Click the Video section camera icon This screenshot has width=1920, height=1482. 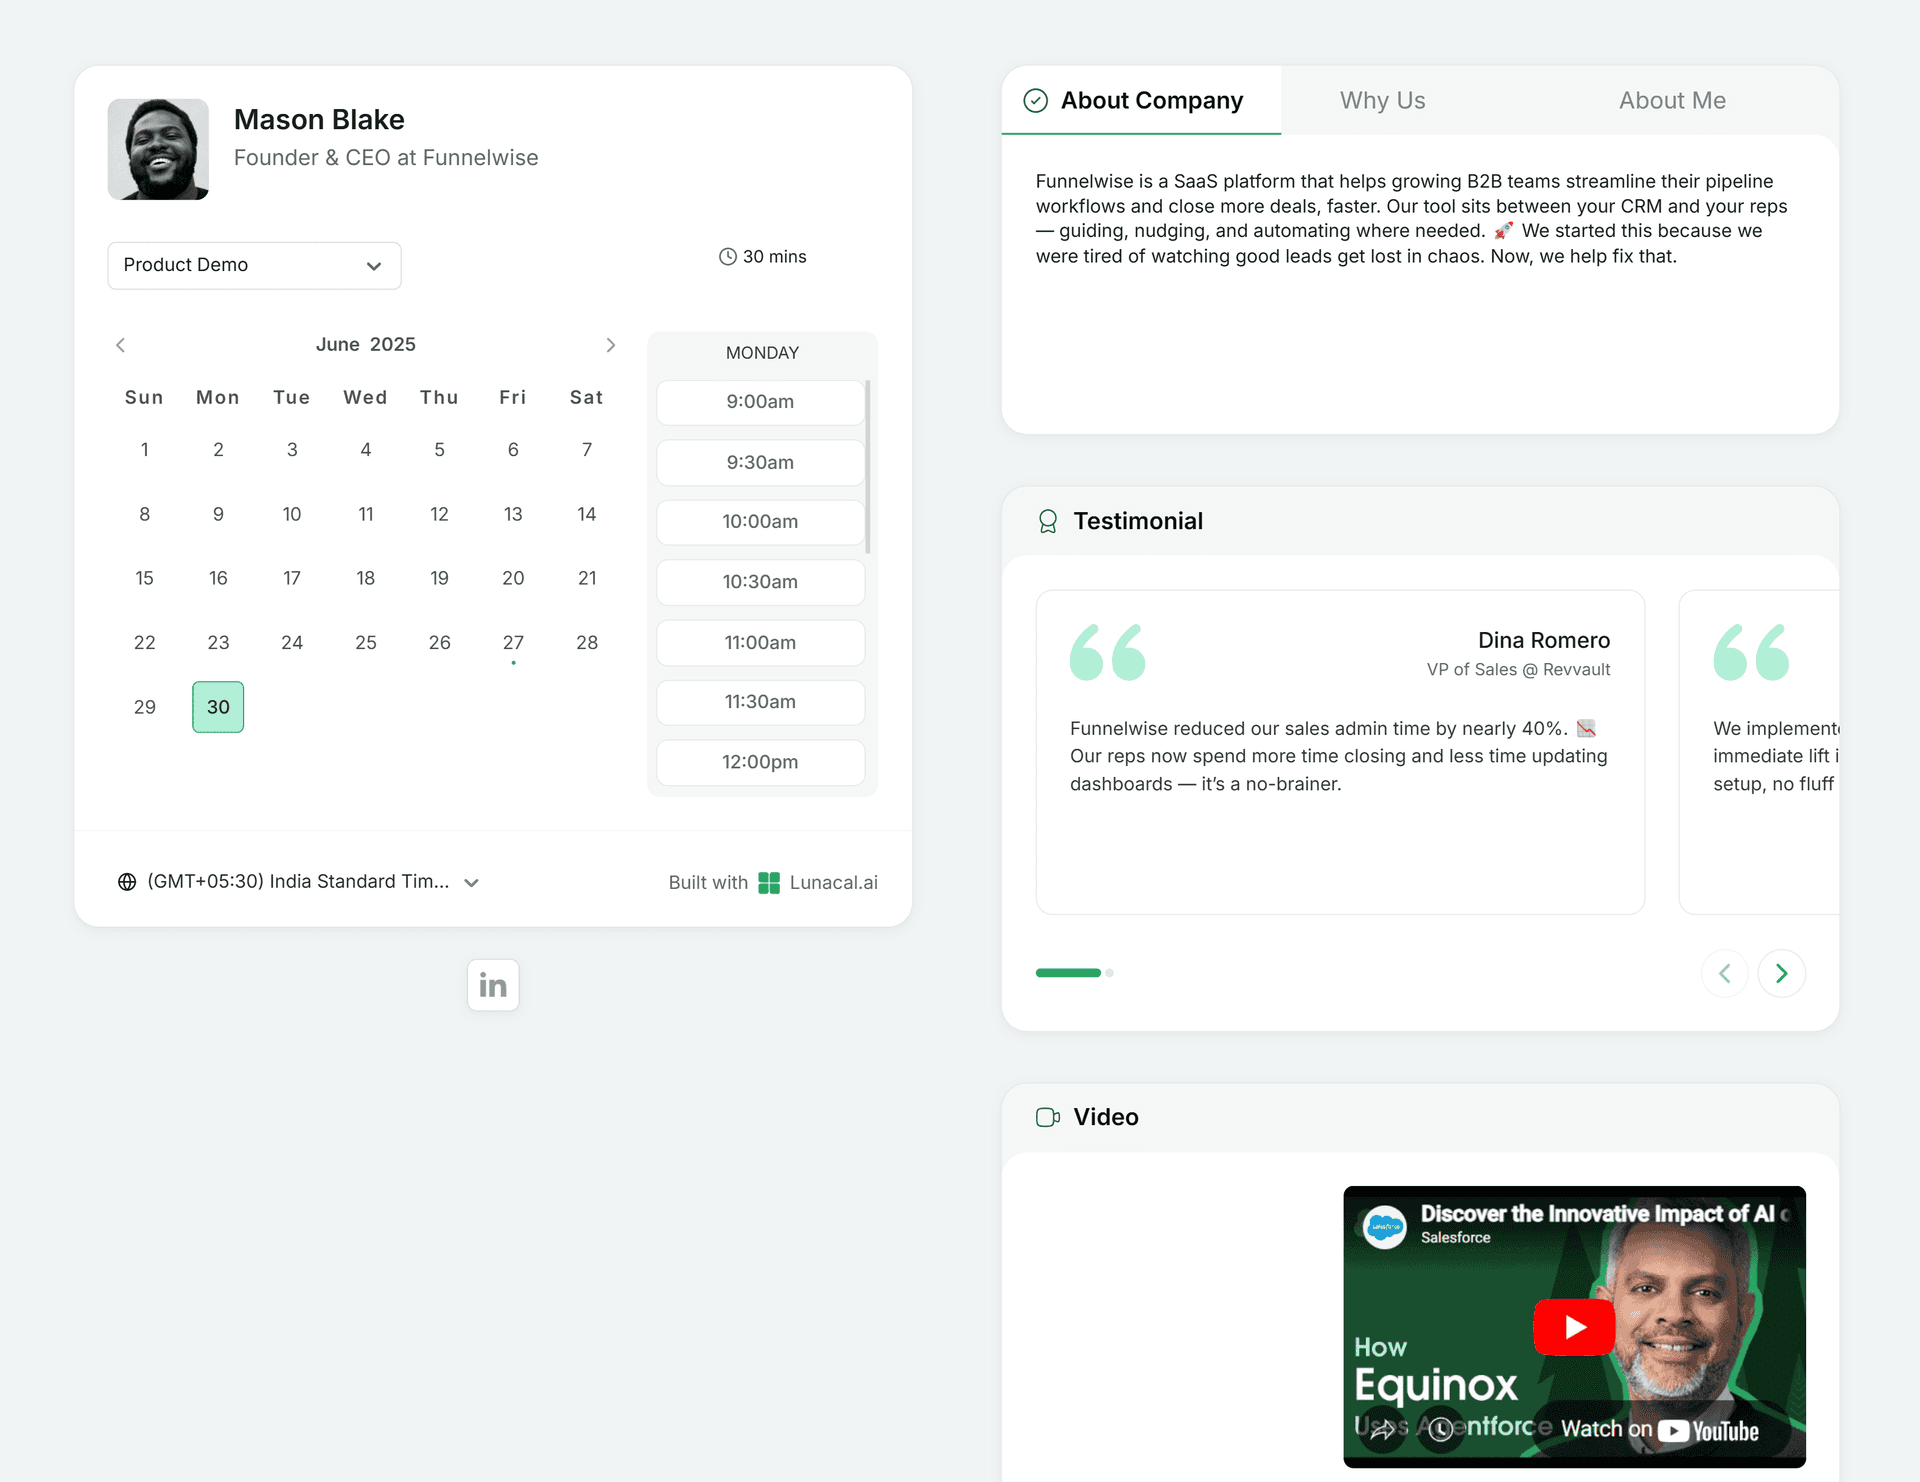(1048, 1117)
